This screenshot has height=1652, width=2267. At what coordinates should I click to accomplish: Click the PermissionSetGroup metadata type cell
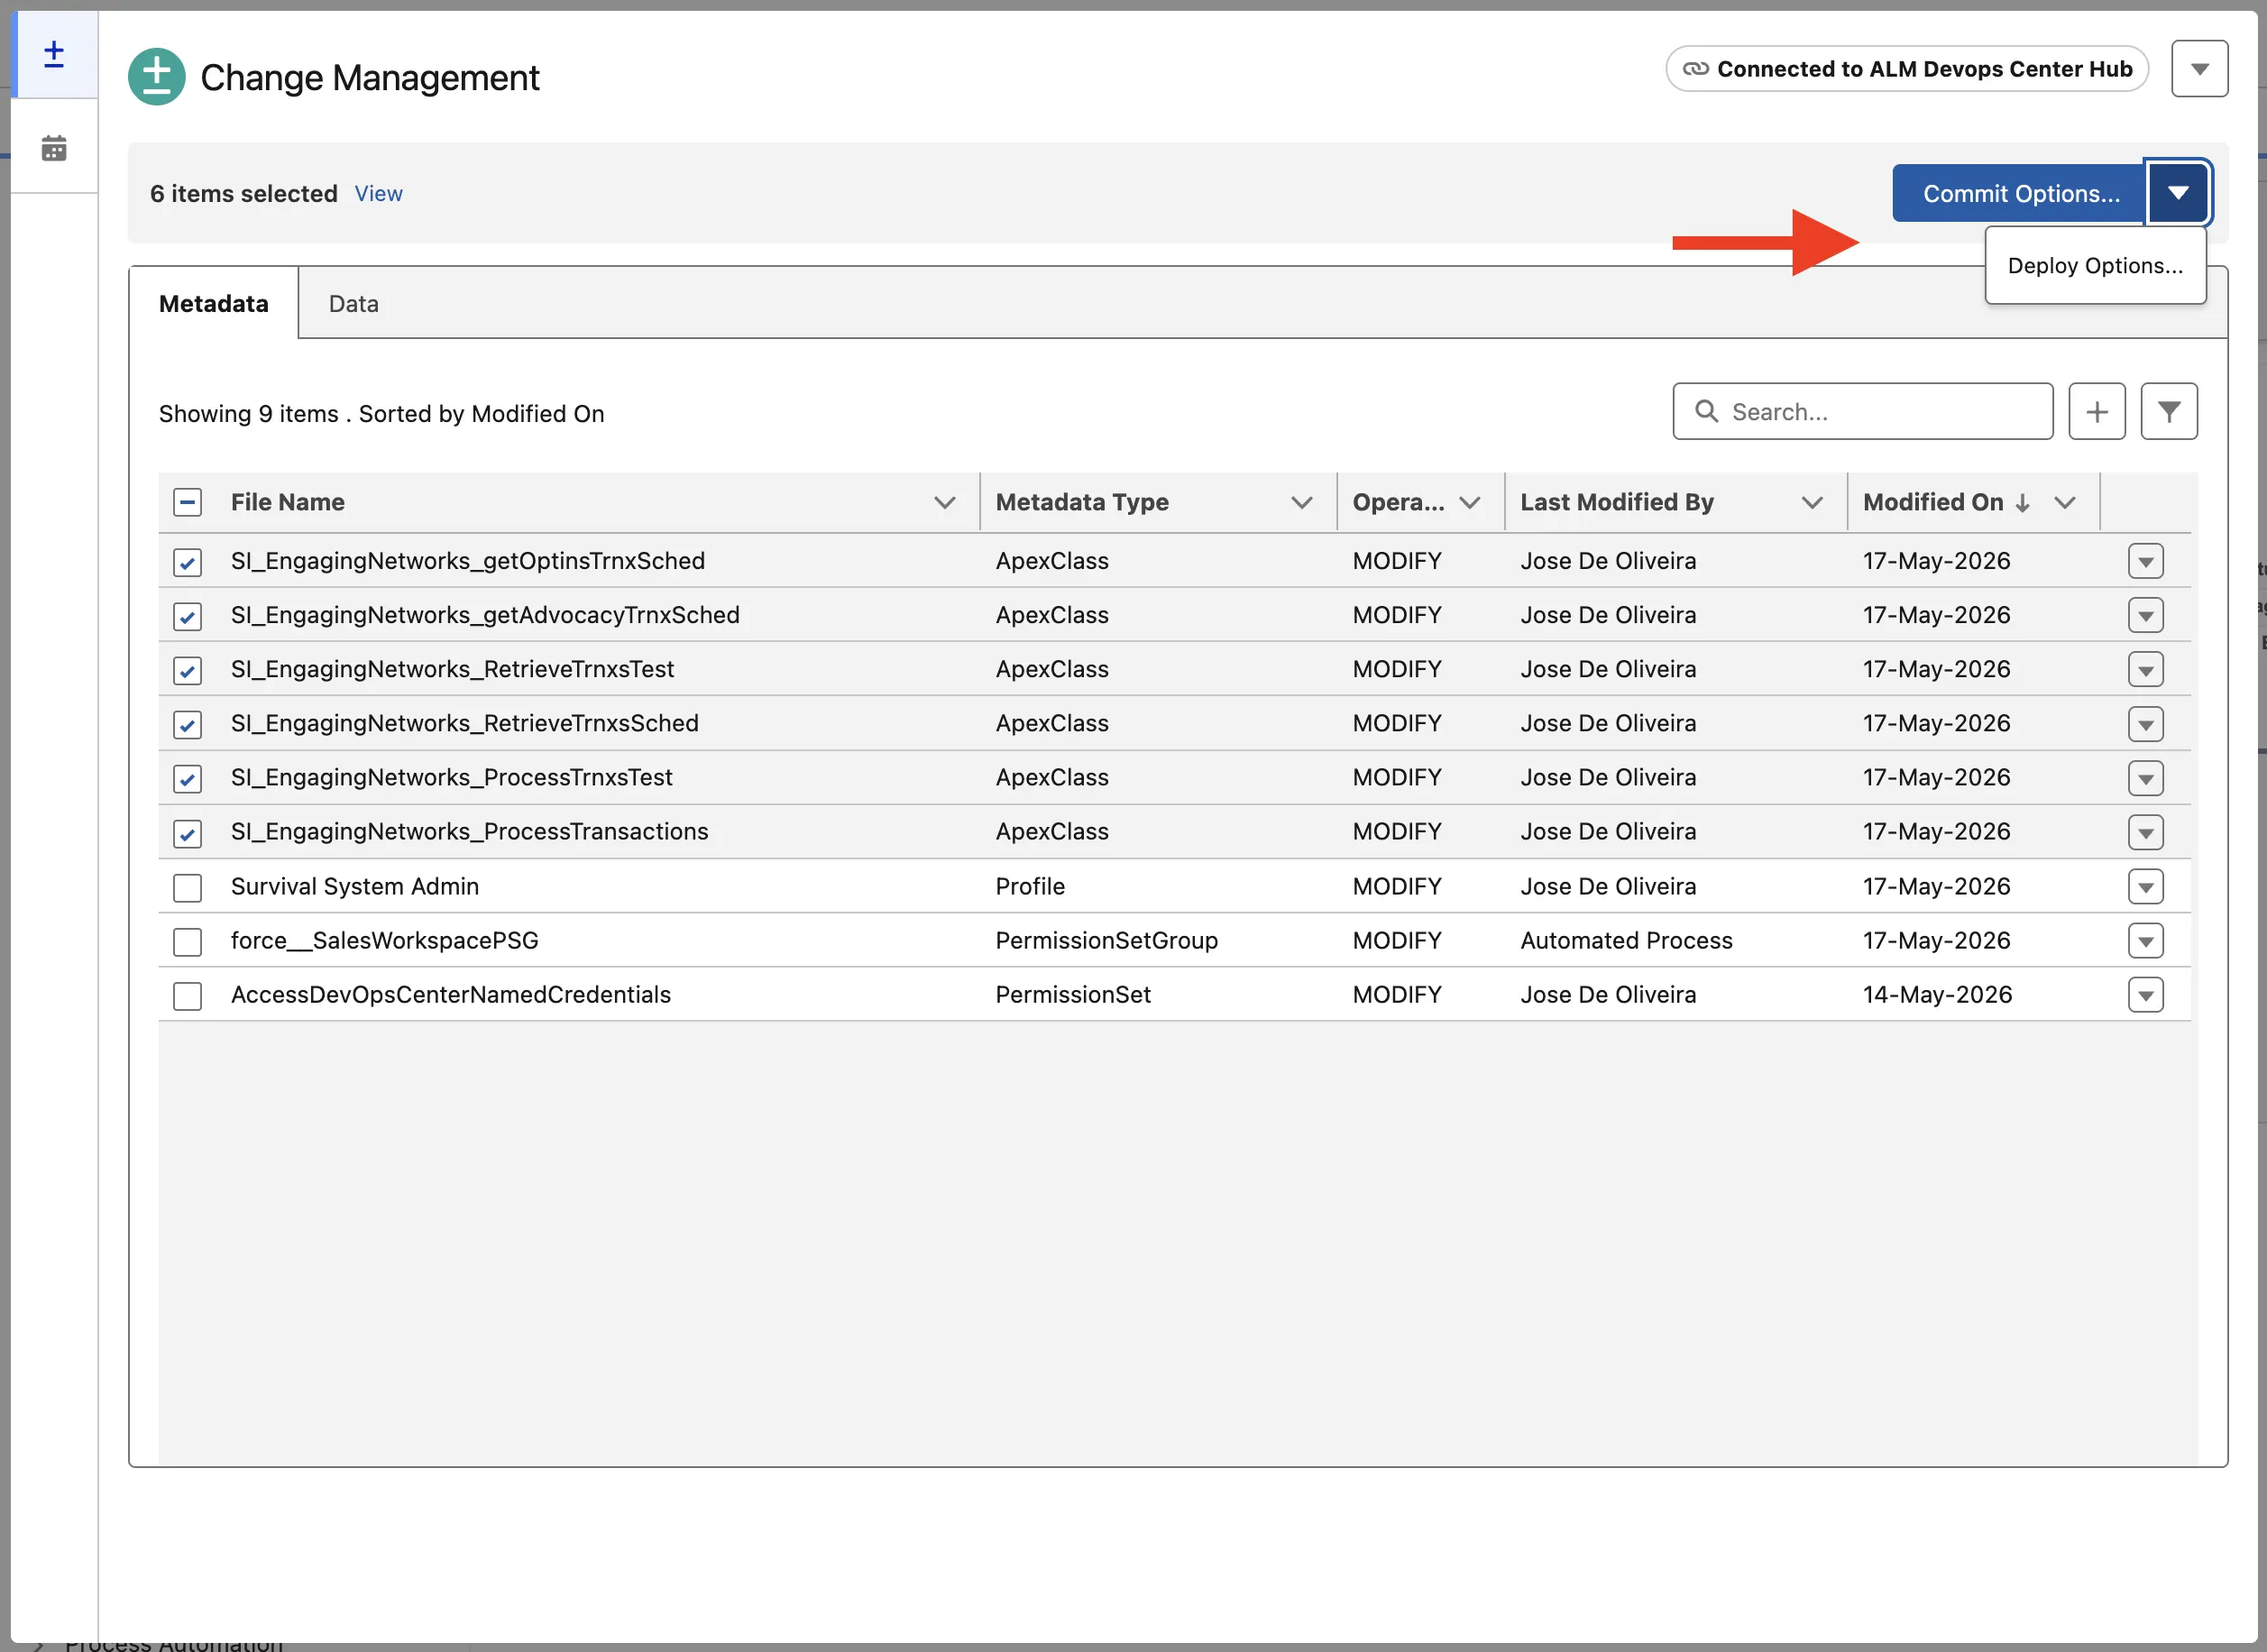click(x=1106, y=940)
